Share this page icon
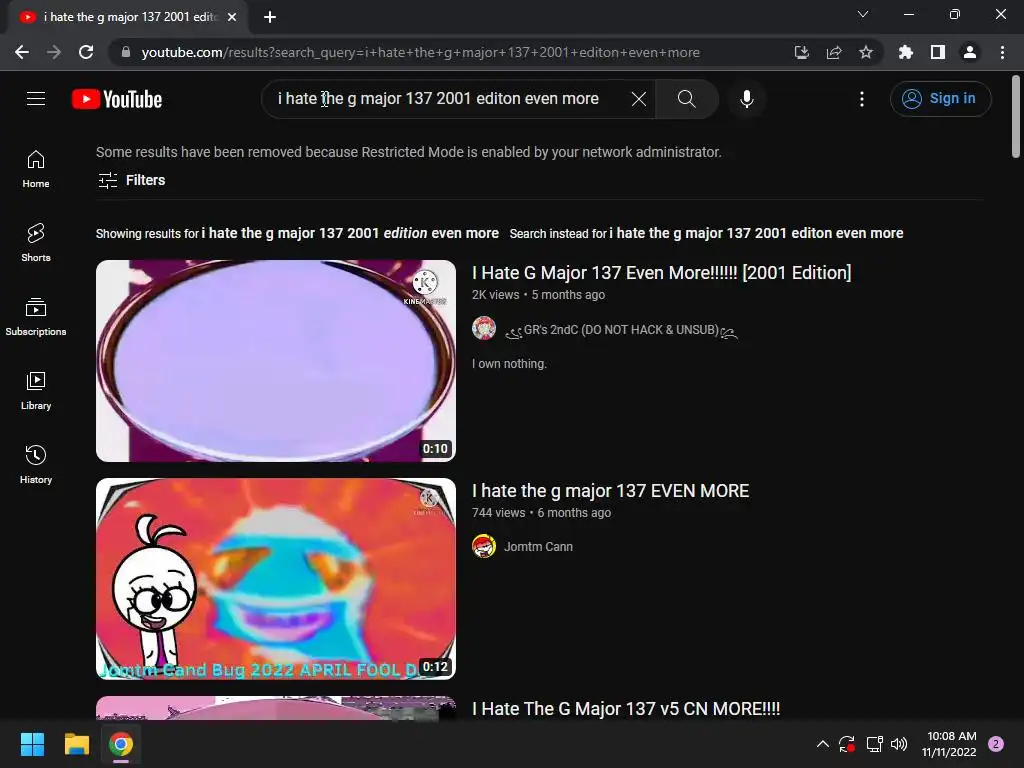This screenshot has width=1024, height=768. point(834,52)
